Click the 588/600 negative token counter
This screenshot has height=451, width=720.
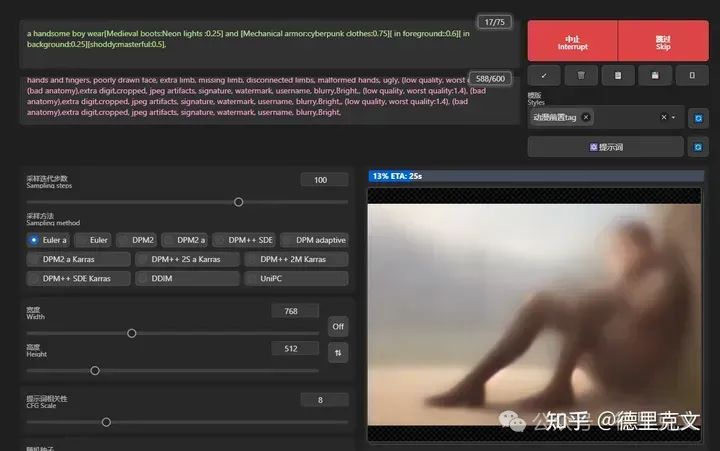pos(490,79)
